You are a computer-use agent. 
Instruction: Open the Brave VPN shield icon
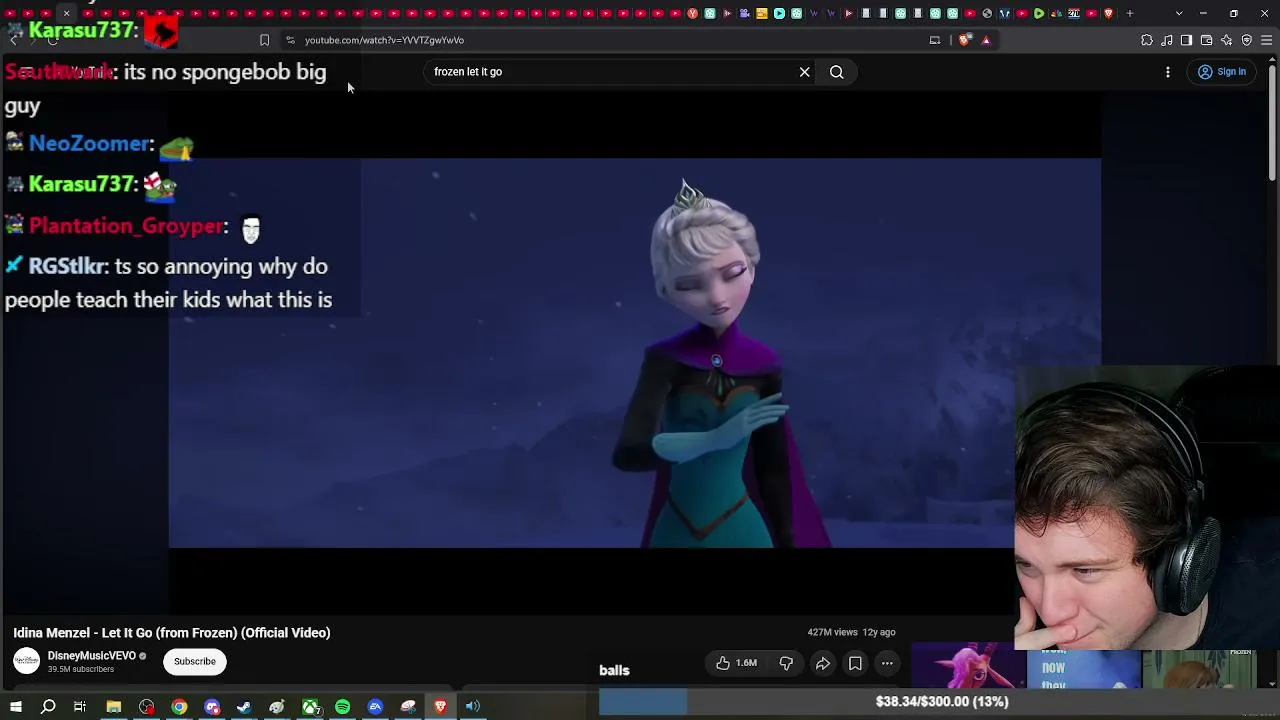click(1247, 40)
